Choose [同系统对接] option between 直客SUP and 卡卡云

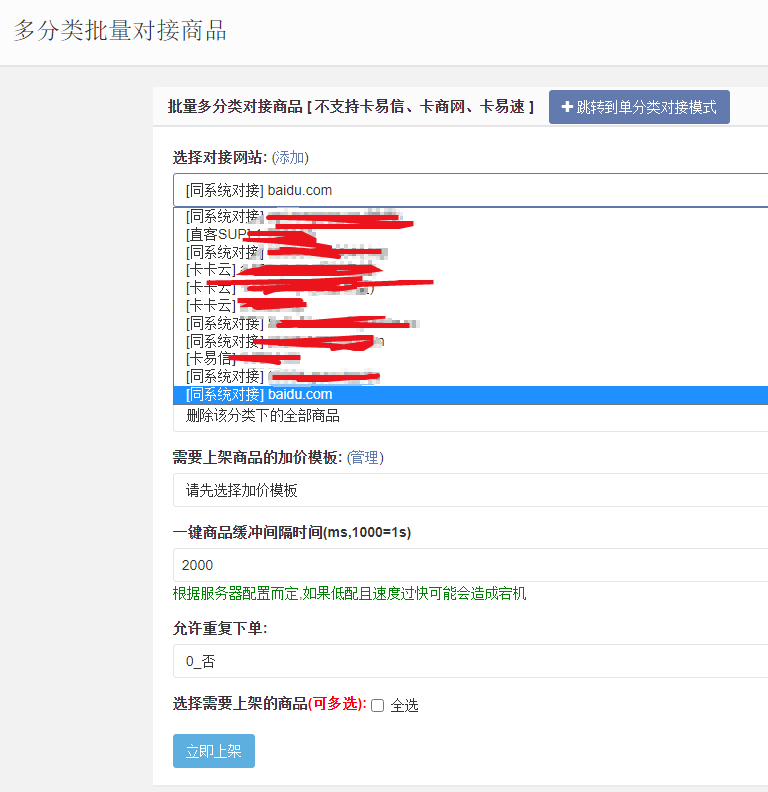pyautogui.click(x=225, y=252)
